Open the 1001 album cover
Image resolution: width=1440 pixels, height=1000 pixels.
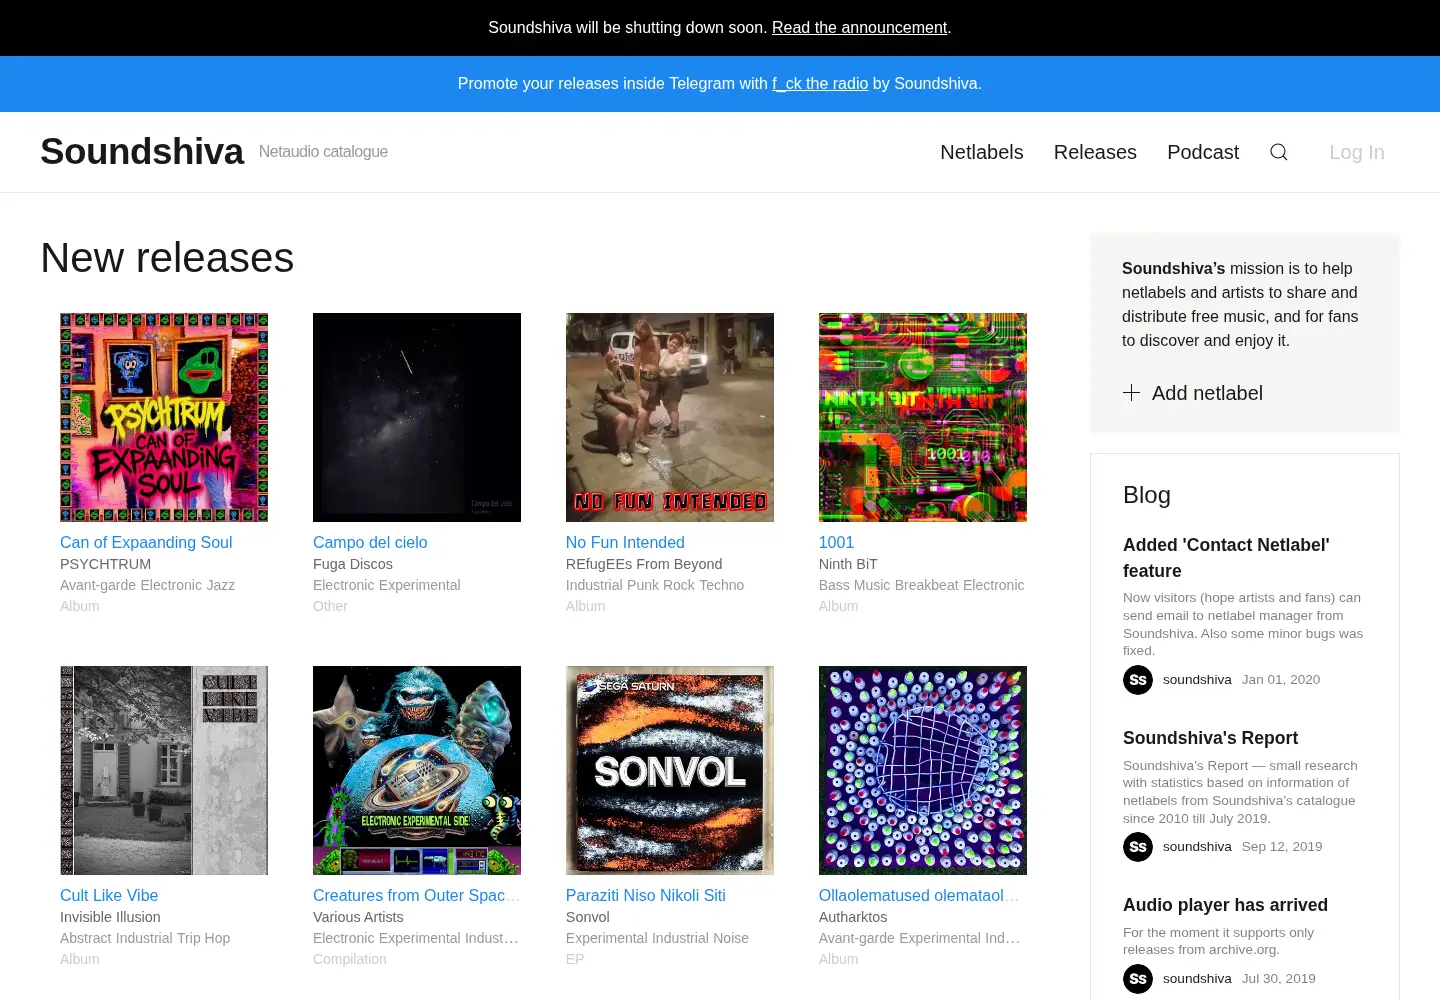pyautogui.click(x=923, y=417)
